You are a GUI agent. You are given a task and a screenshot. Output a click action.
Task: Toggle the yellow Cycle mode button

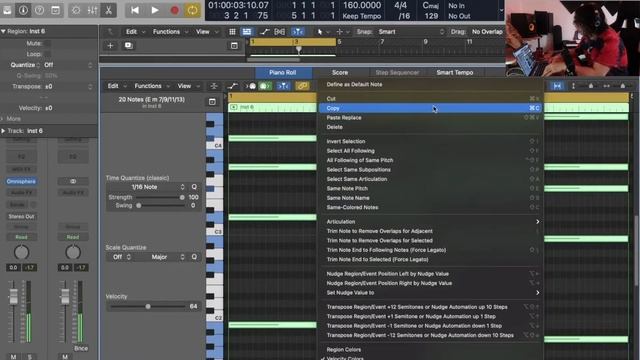pos(192,10)
